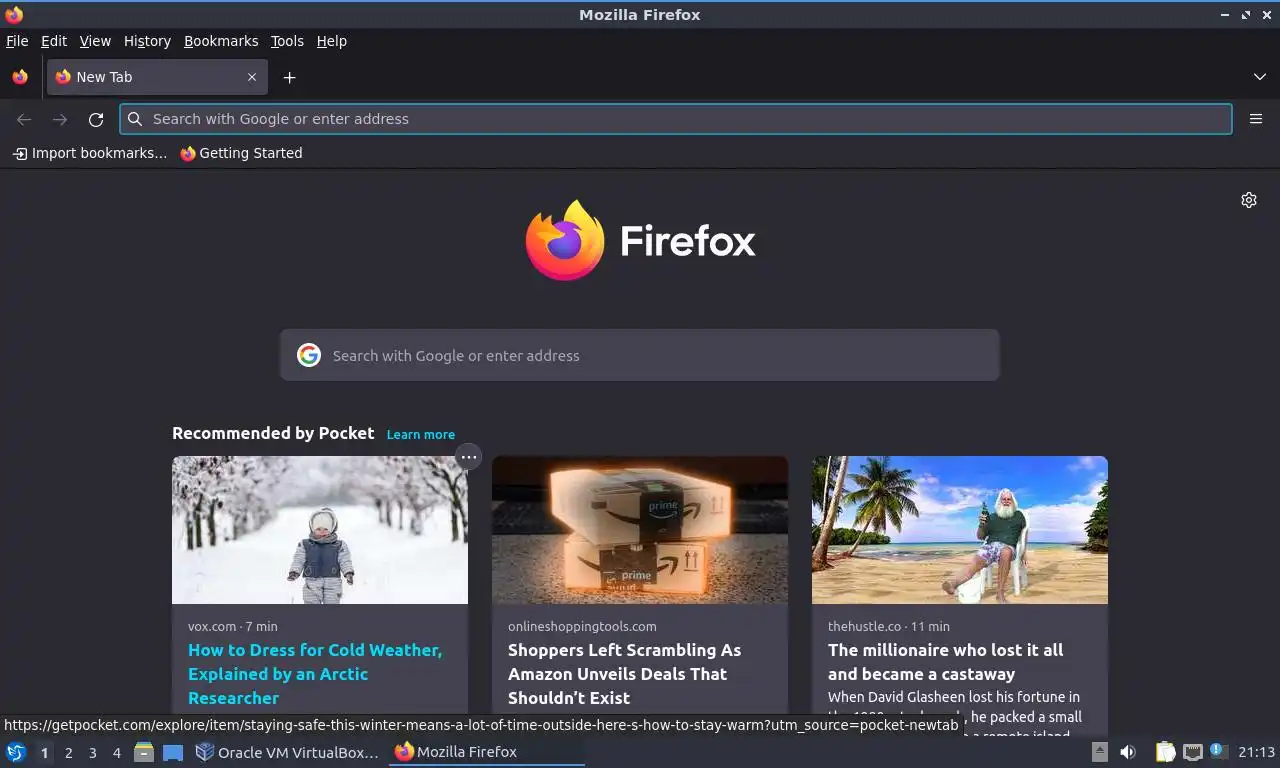Viewport: 1280px width, 768px height.
Task: Click the Recommended by Pocket heading
Action: 273,433
